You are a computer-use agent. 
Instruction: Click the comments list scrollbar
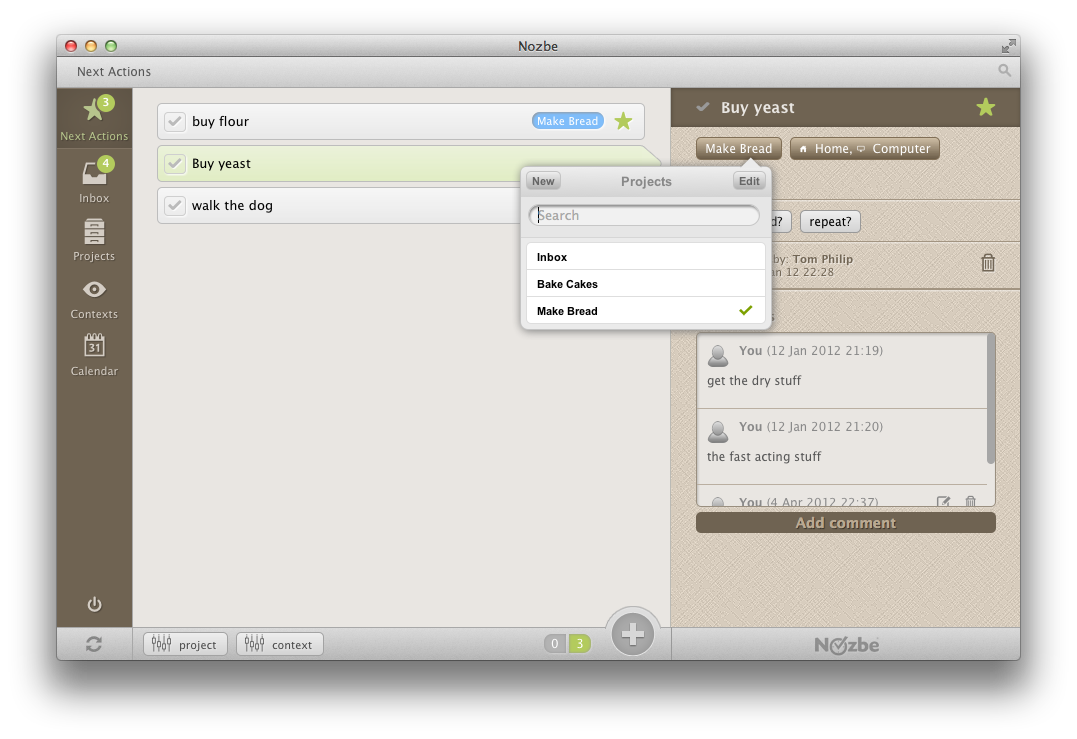tap(990, 398)
